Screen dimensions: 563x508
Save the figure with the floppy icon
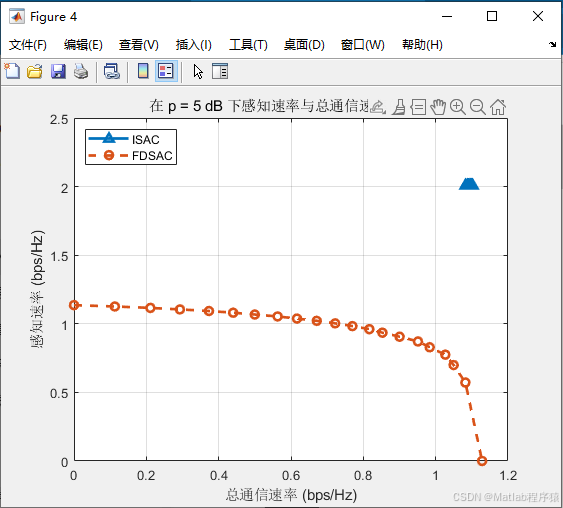(x=58, y=71)
